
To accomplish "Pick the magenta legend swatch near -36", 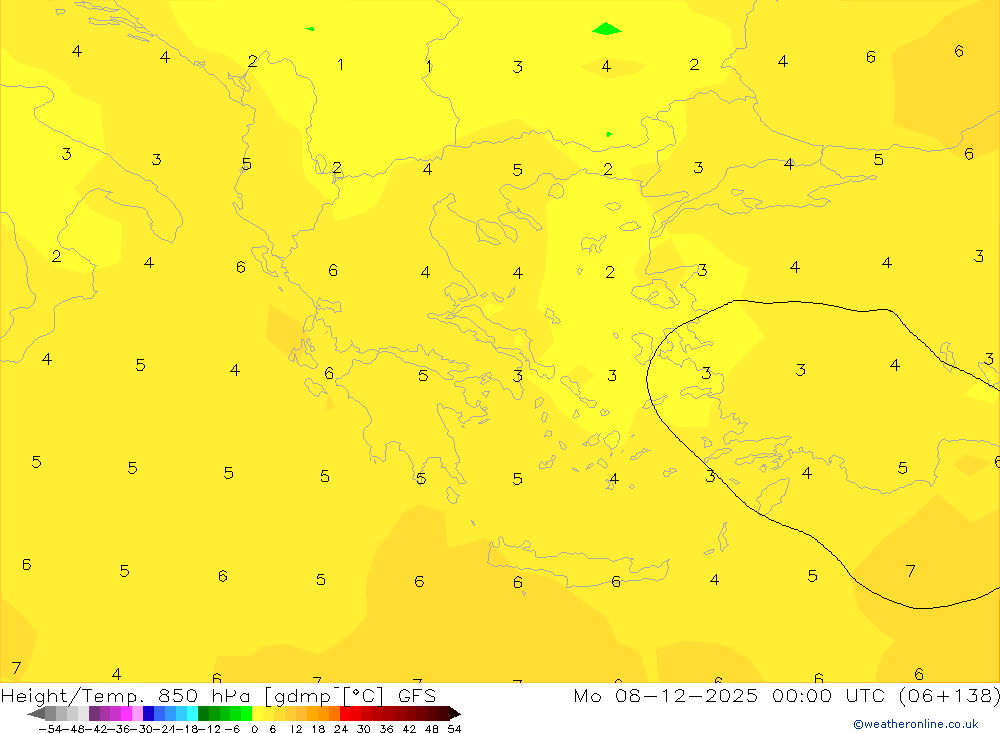I will pos(126,713).
